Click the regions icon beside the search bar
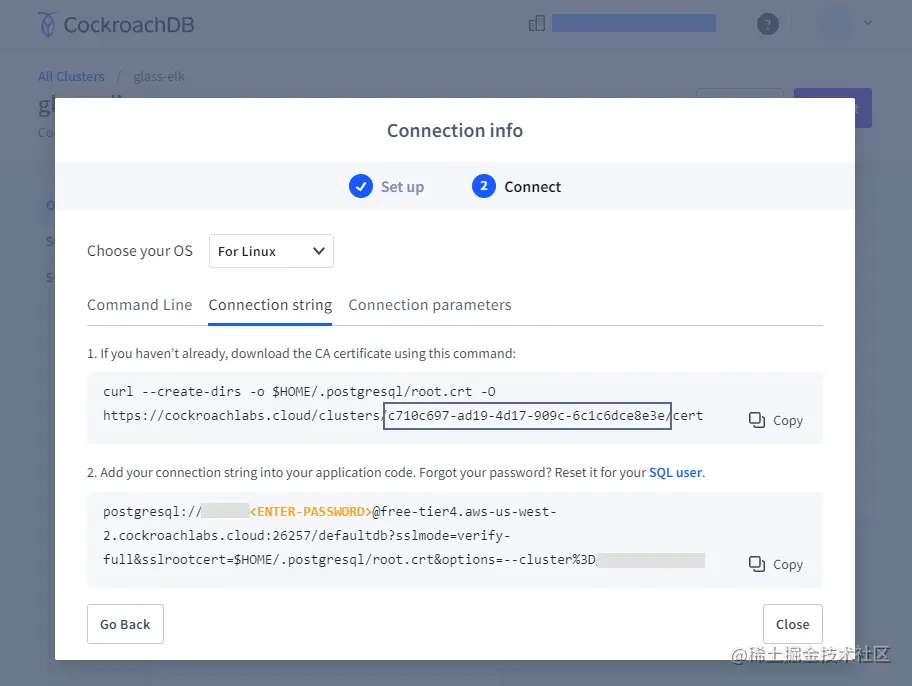The width and height of the screenshot is (912, 686). click(x=536, y=22)
